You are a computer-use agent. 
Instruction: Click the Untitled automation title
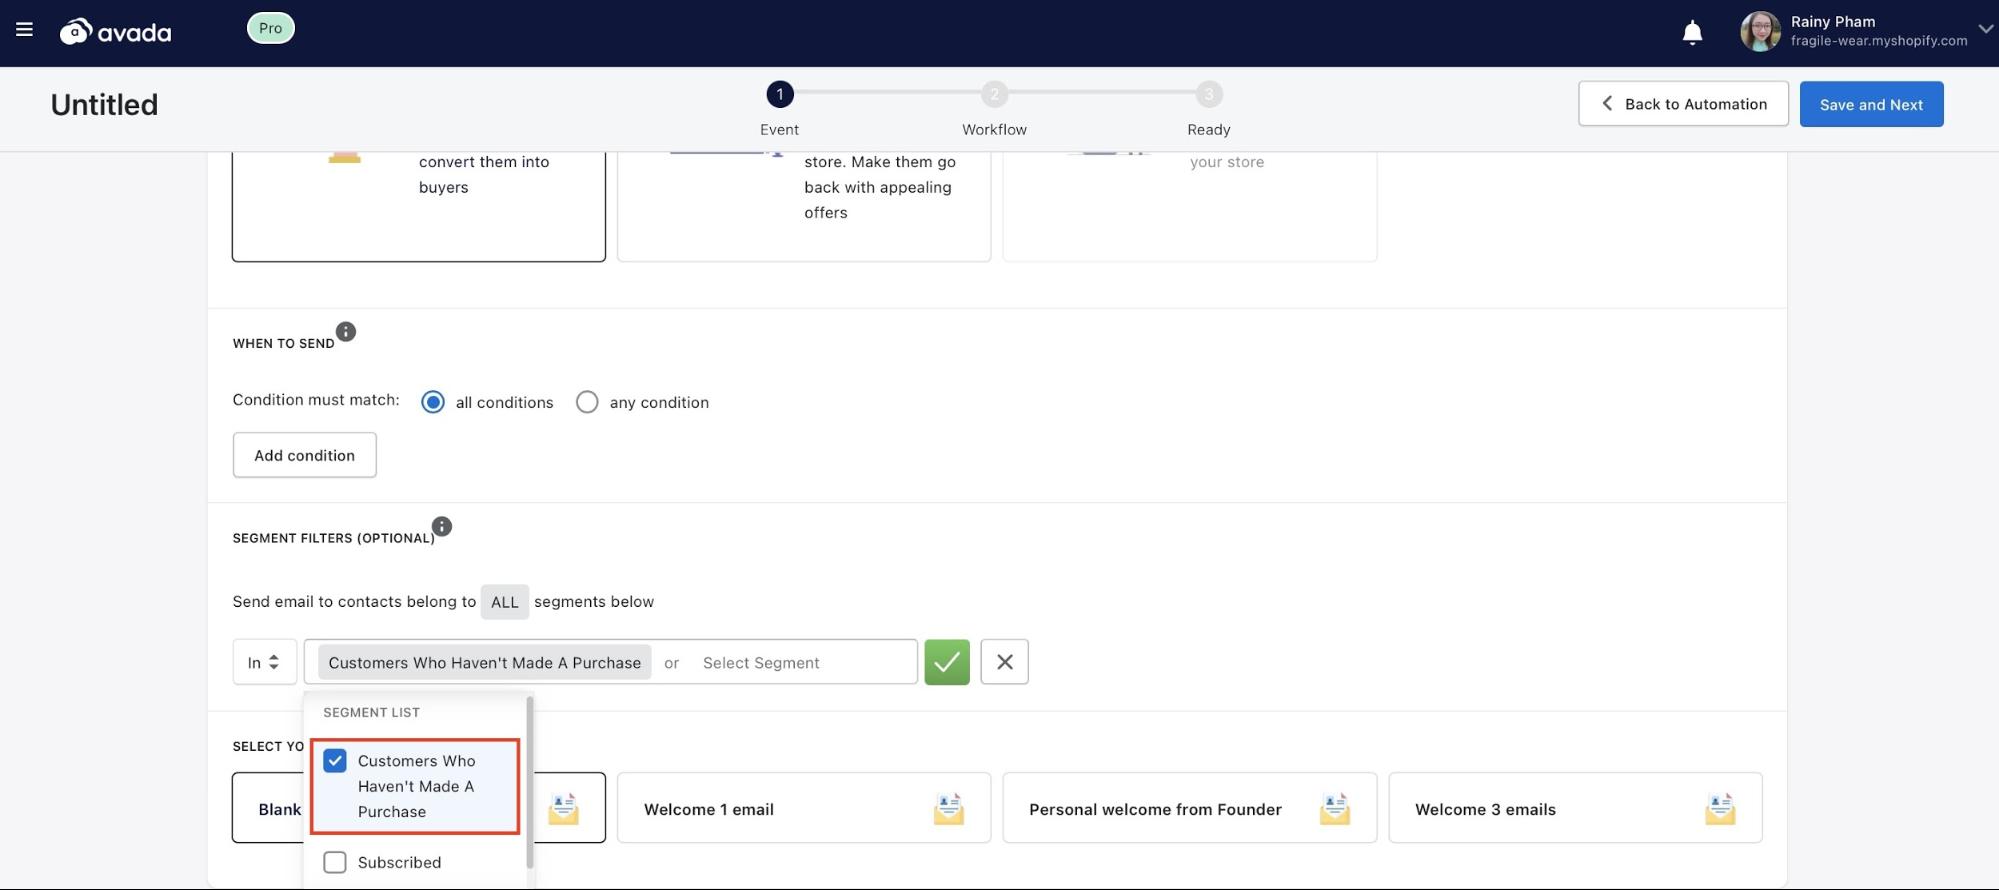coord(104,105)
